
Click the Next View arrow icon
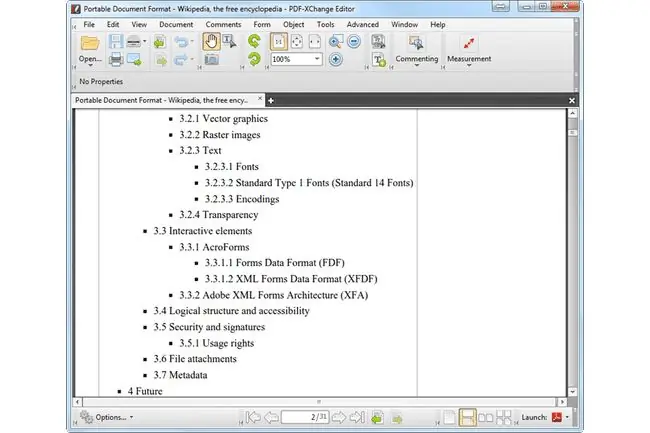click(397, 419)
